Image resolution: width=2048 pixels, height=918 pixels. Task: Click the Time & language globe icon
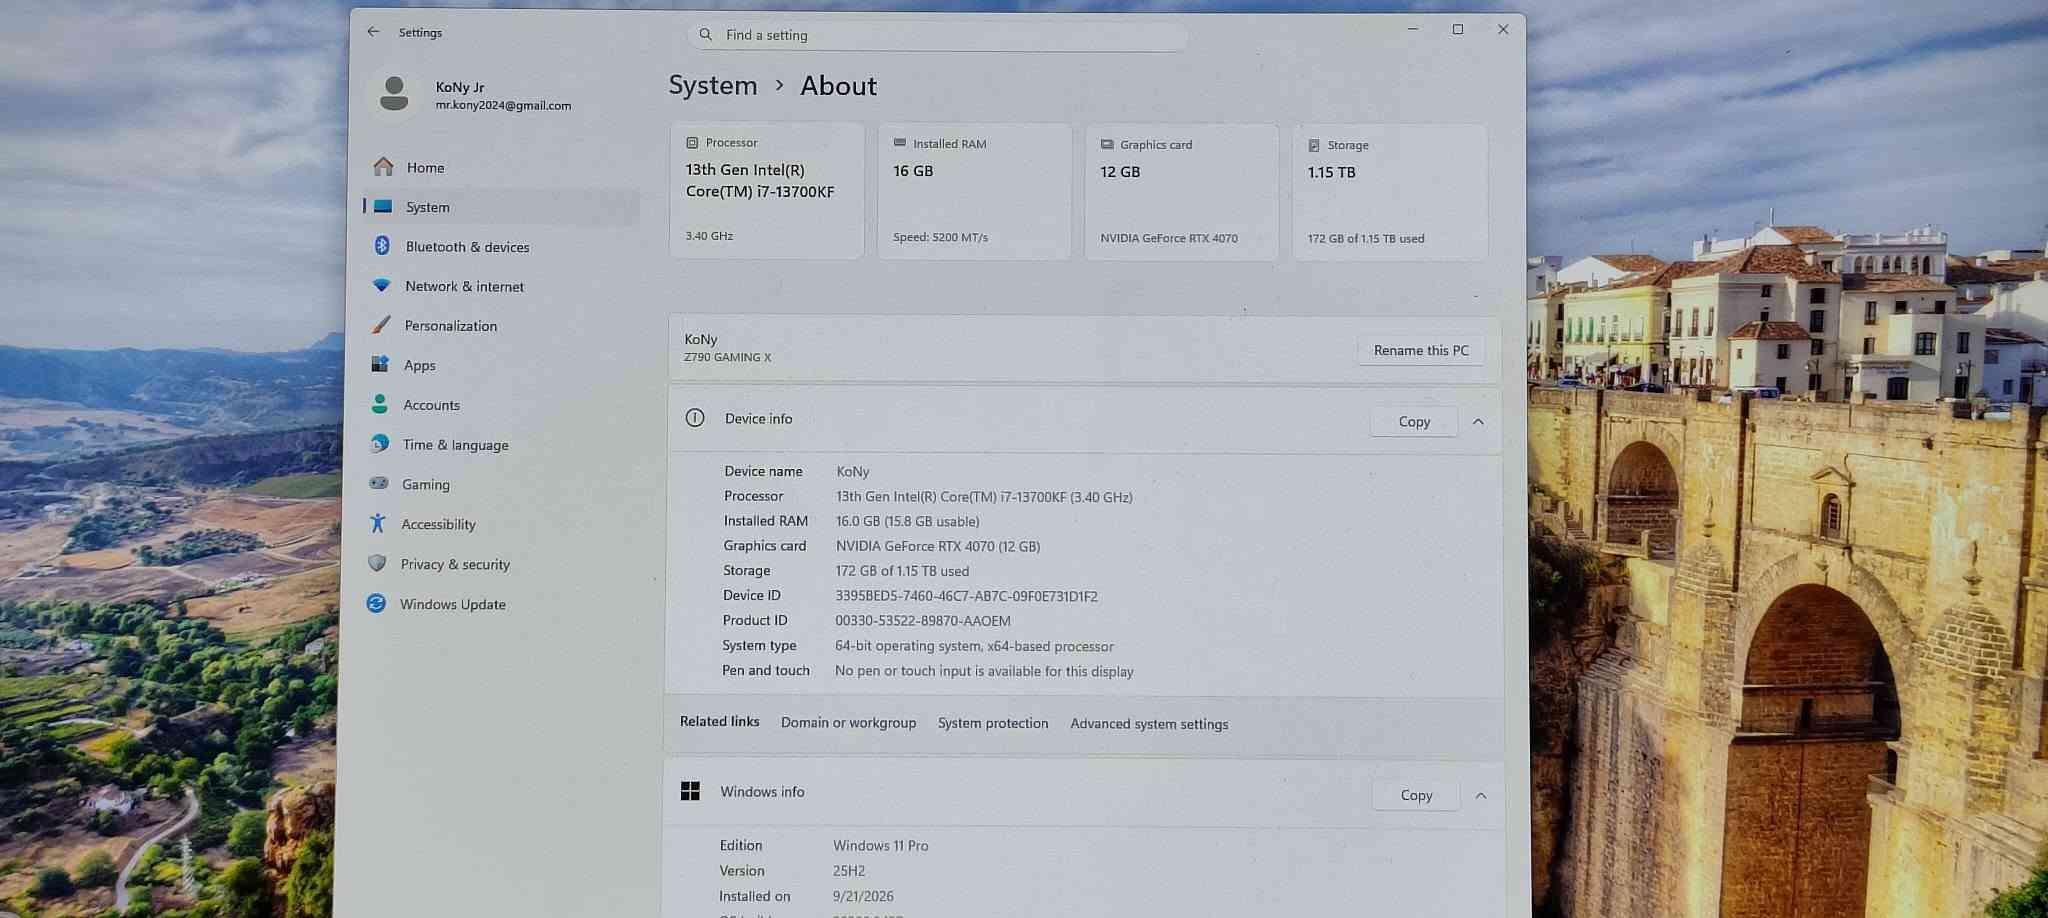coord(379,444)
